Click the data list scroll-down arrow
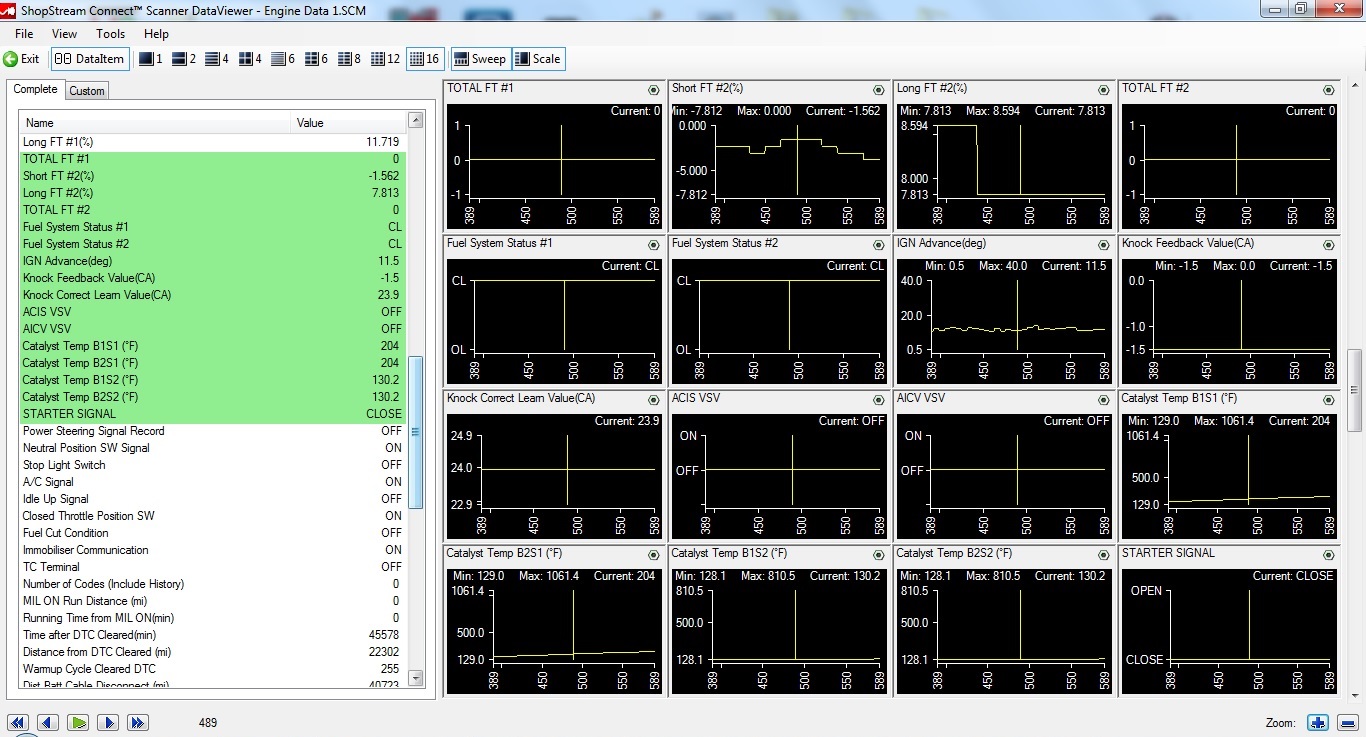The width and height of the screenshot is (1366, 737). coord(416,678)
